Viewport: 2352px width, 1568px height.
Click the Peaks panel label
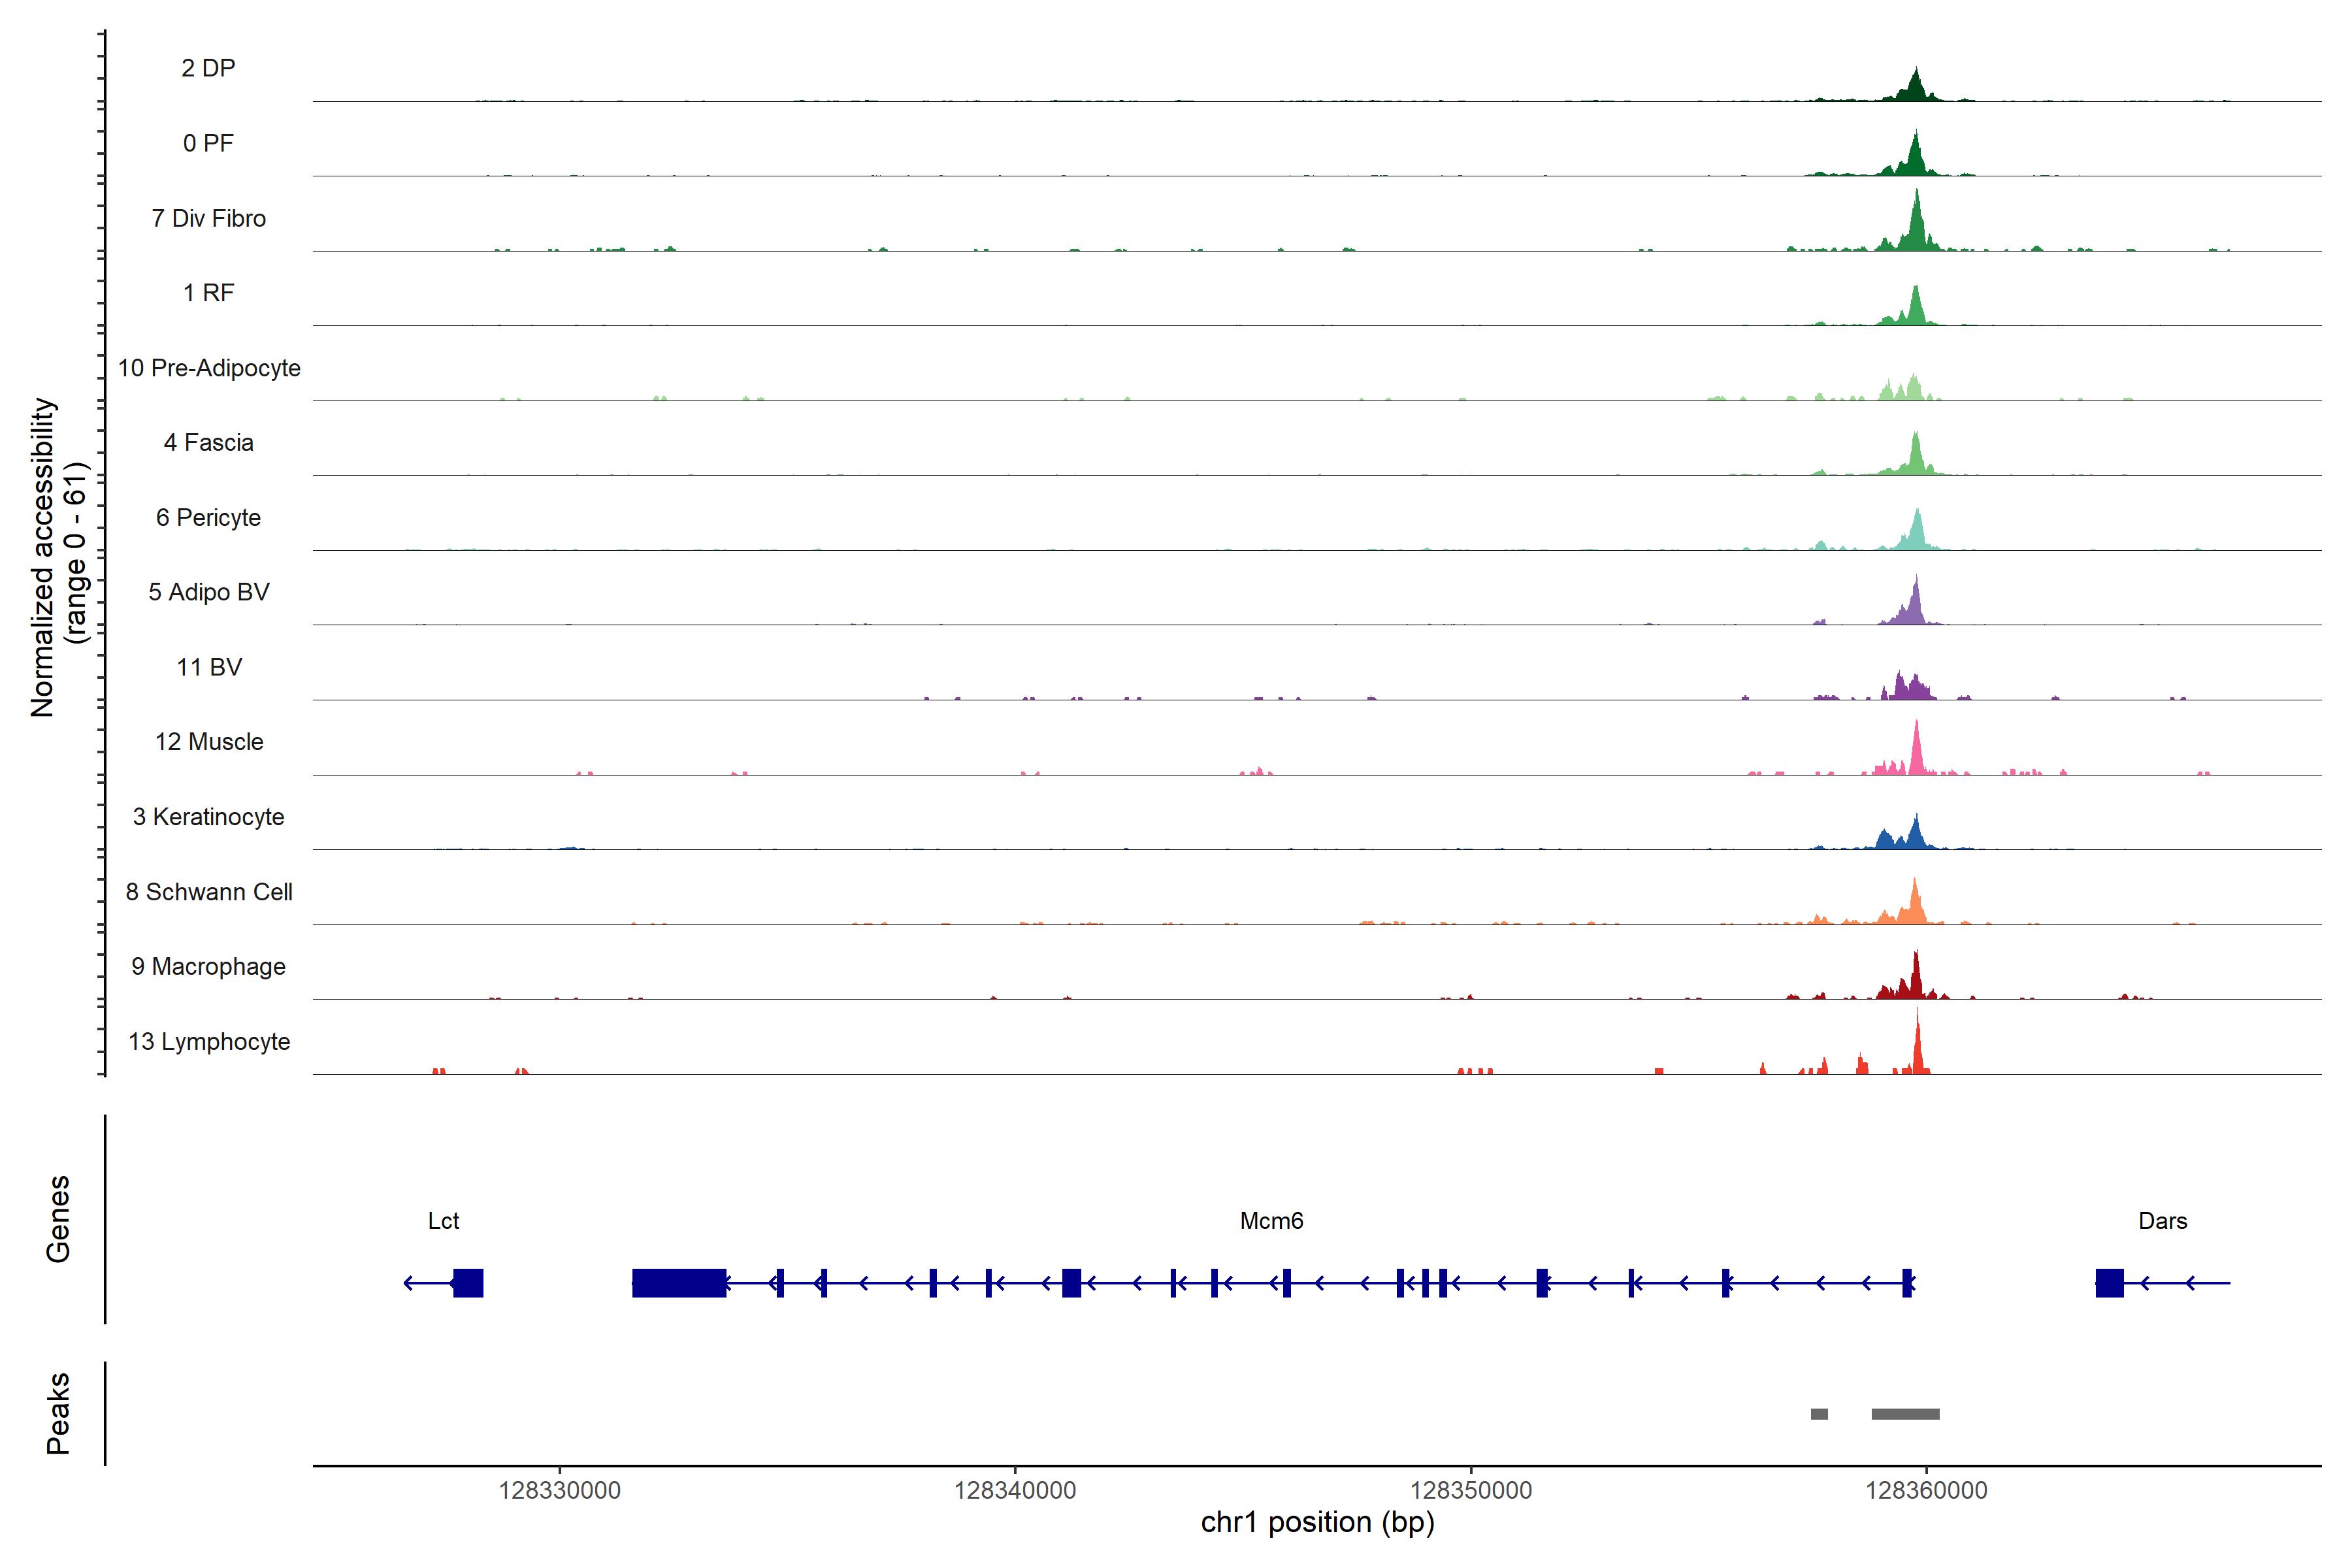coord(58,1413)
